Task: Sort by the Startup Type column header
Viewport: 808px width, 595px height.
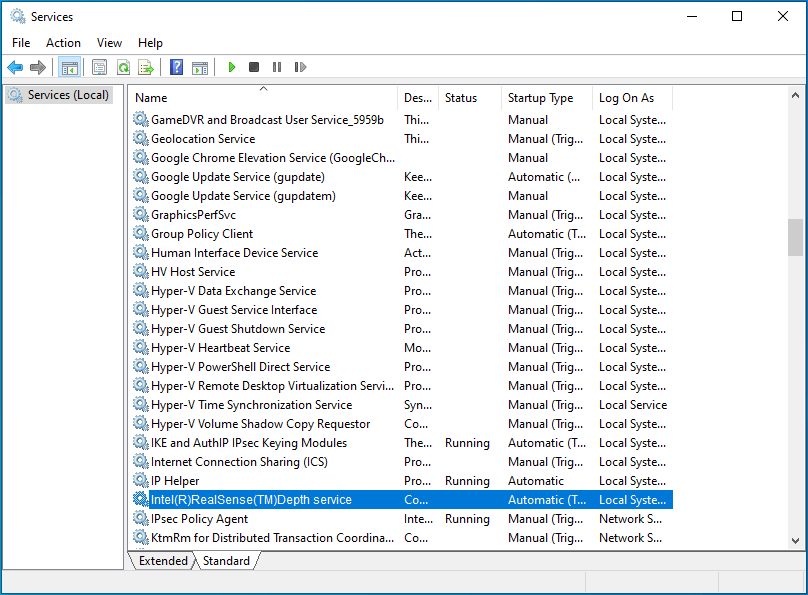Action: click(541, 97)
